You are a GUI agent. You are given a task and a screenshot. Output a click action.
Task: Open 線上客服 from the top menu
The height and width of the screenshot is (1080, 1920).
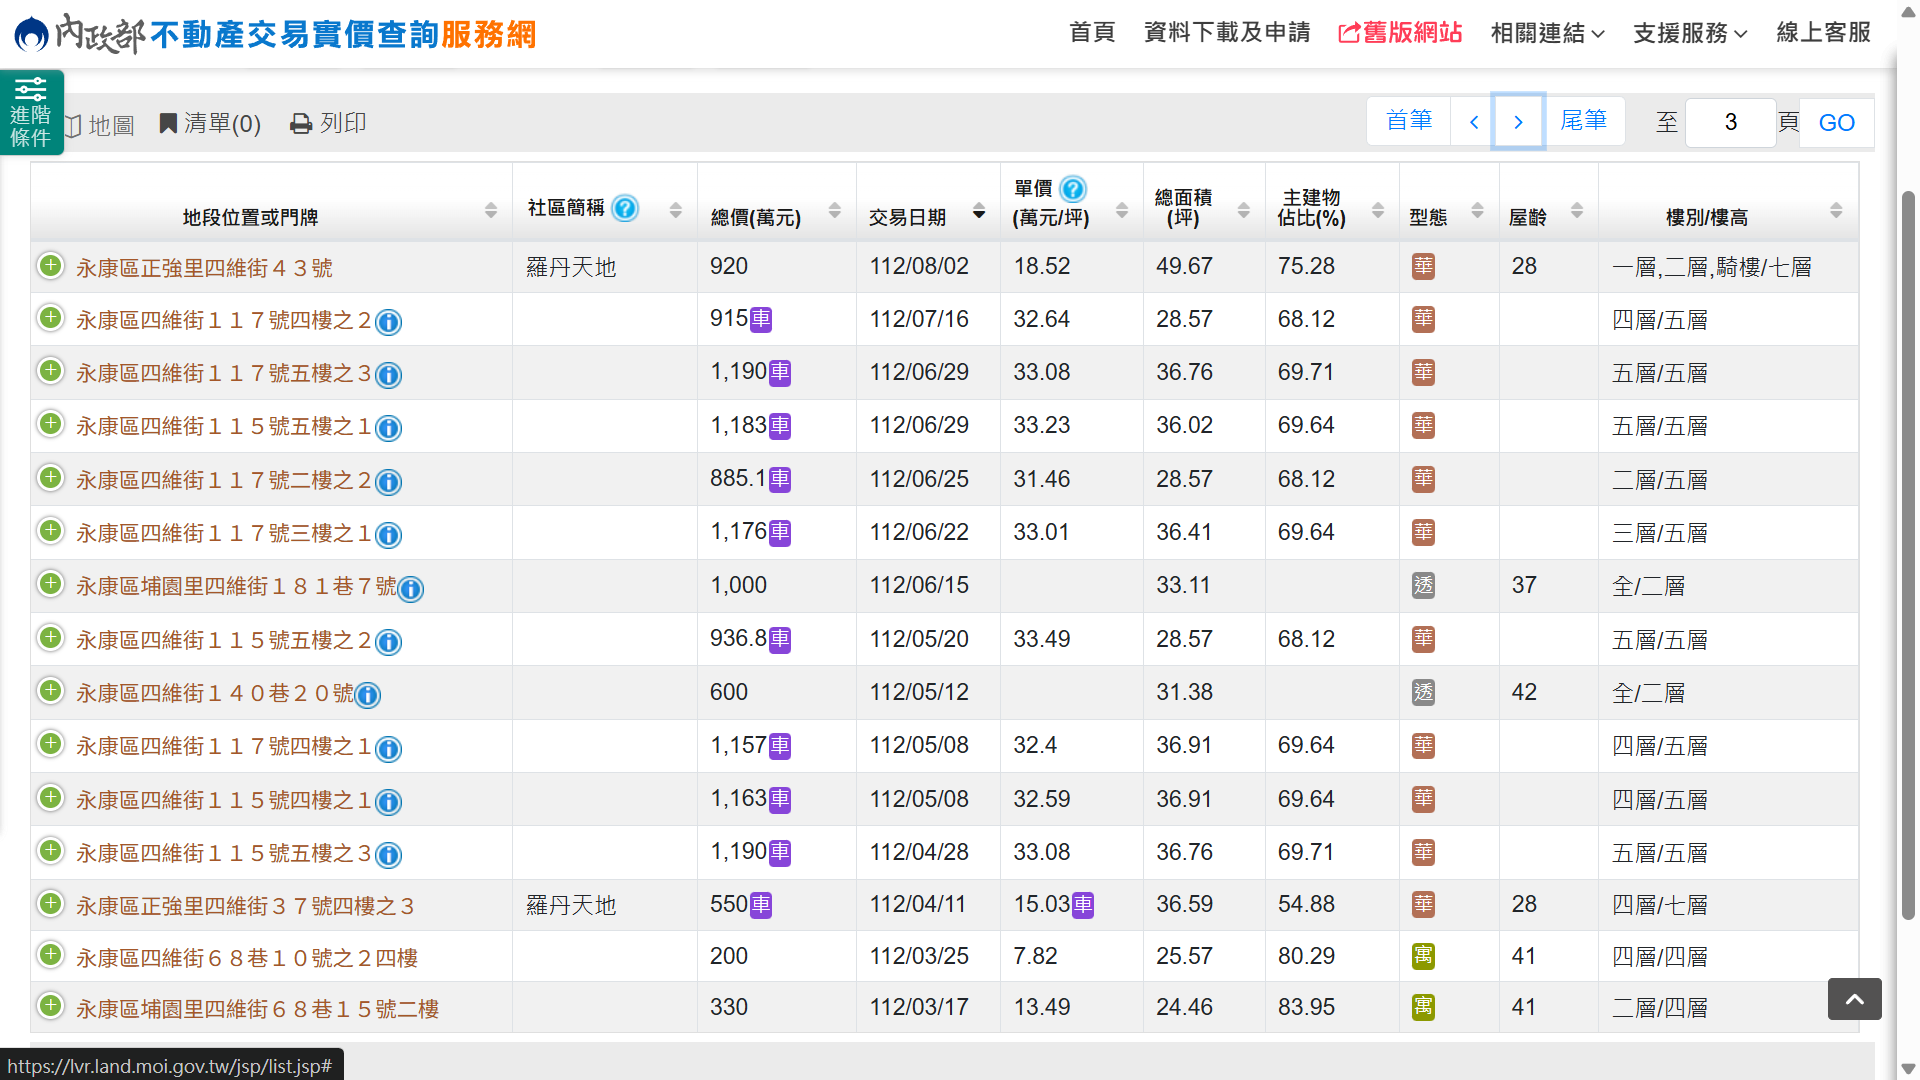(1823, 33)
